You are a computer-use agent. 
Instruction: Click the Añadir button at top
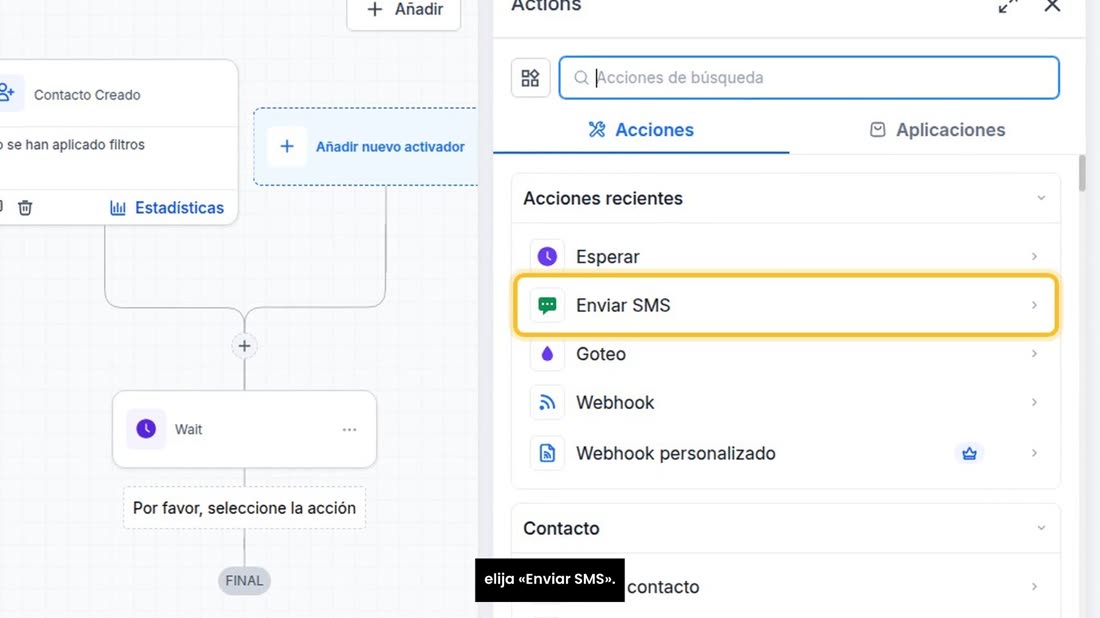pos(404,12)
